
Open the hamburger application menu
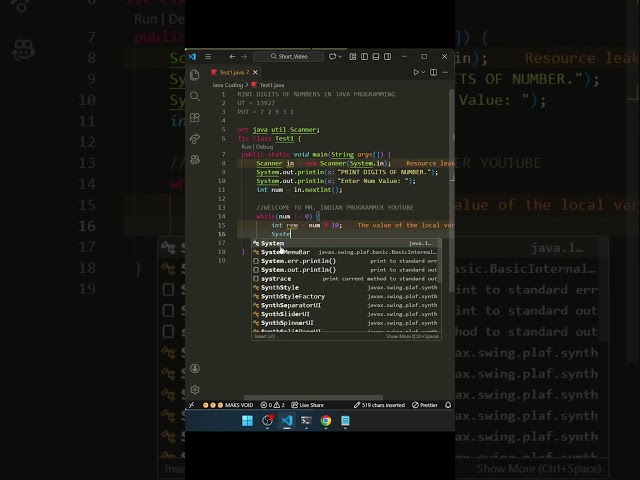[x=208, y=56]
